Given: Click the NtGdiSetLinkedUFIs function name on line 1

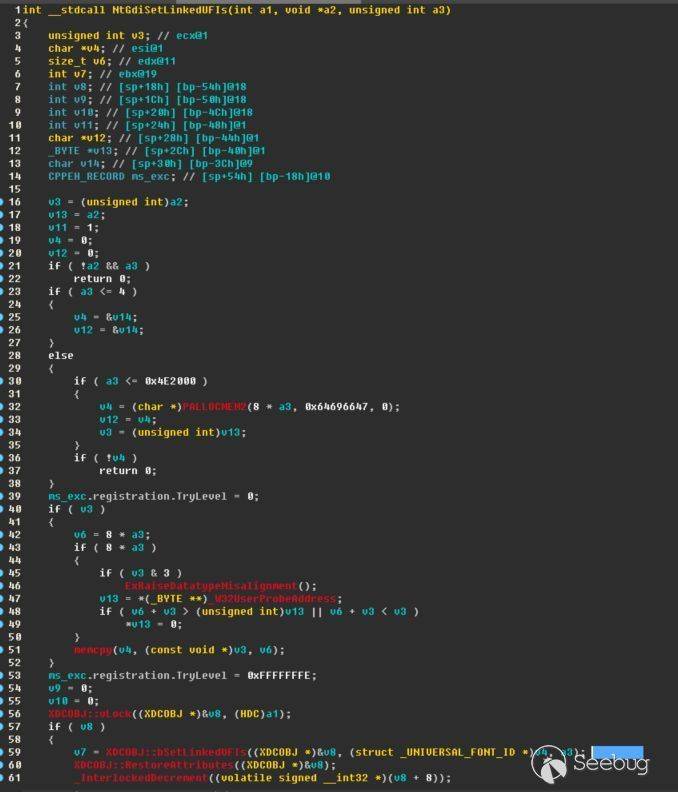Looking at the screenshot, I should click(169, 10).
